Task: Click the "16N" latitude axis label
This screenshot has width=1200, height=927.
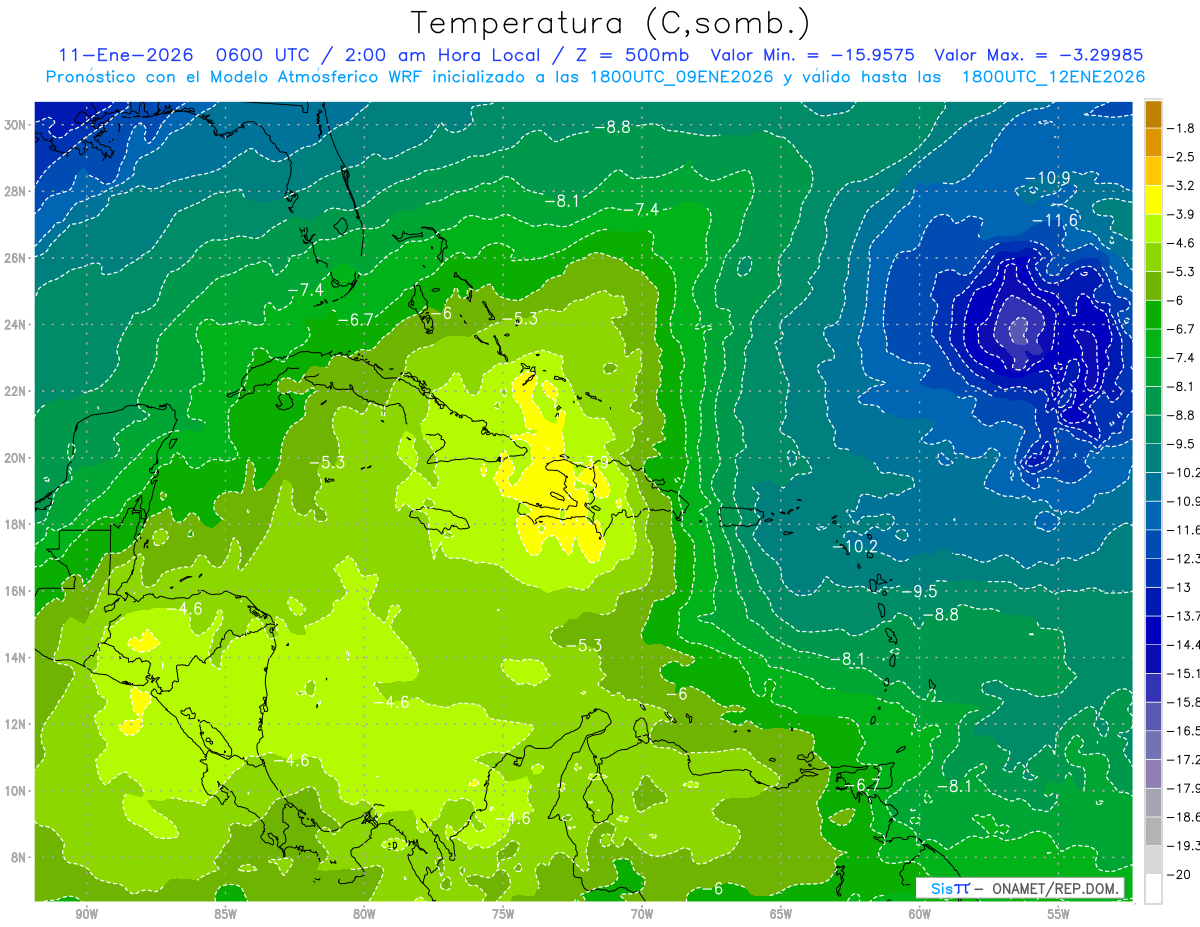Action: pos(15,591)
